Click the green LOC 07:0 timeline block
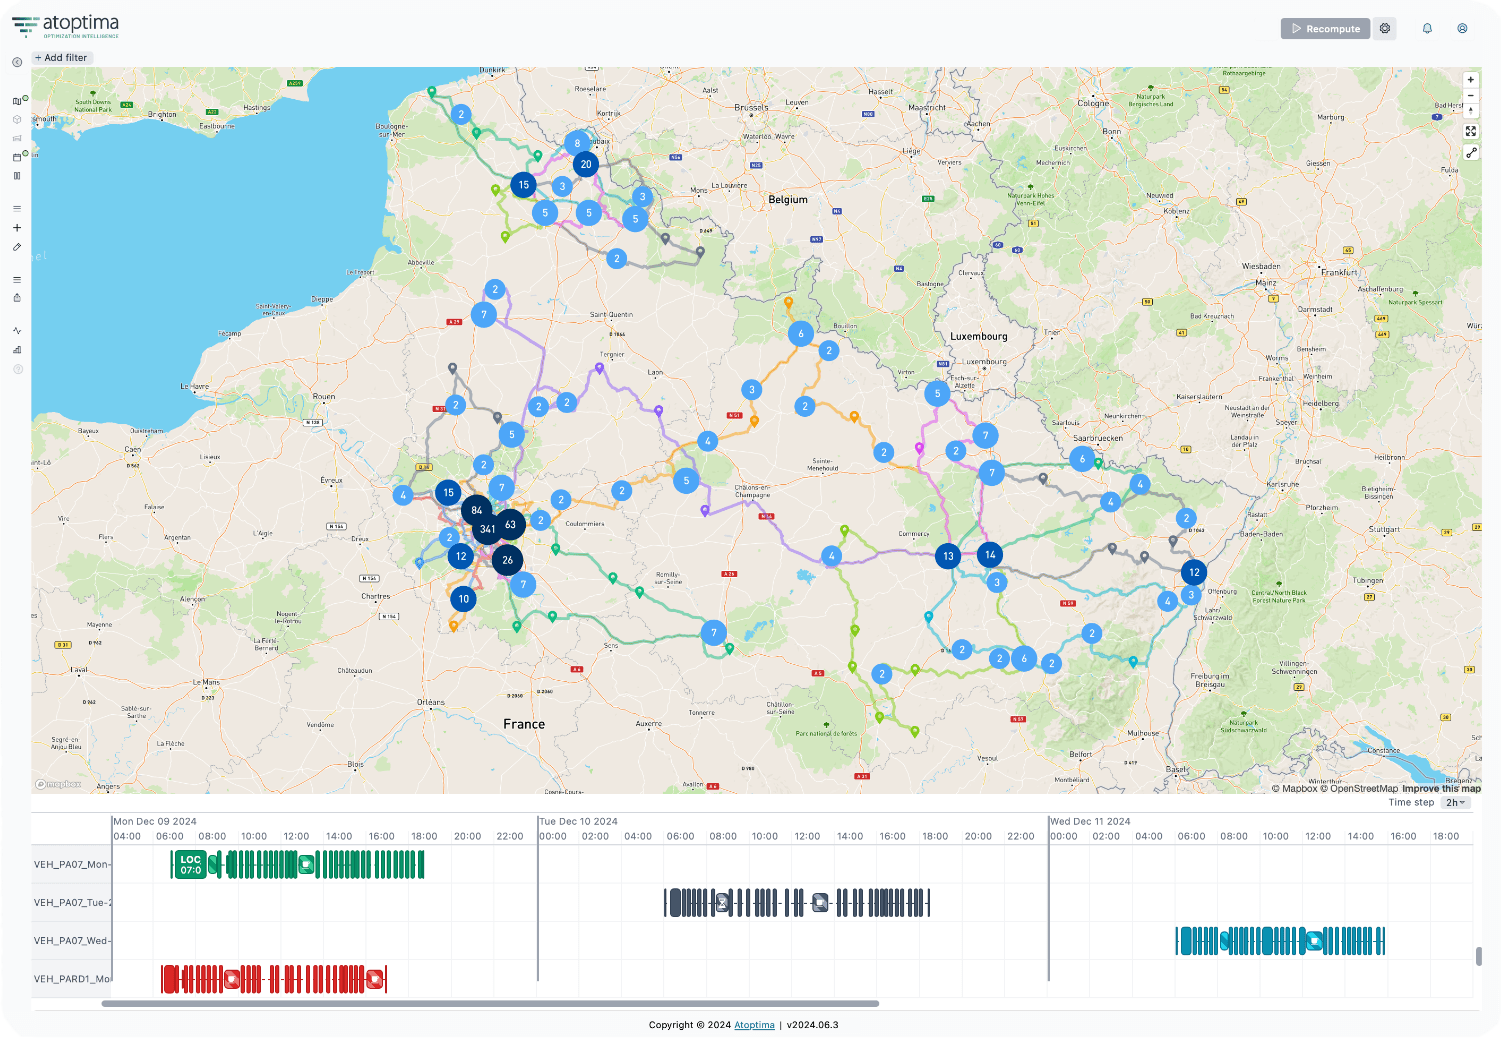The width and height of the screenshot is (1501, 1038). coord(190,865)
